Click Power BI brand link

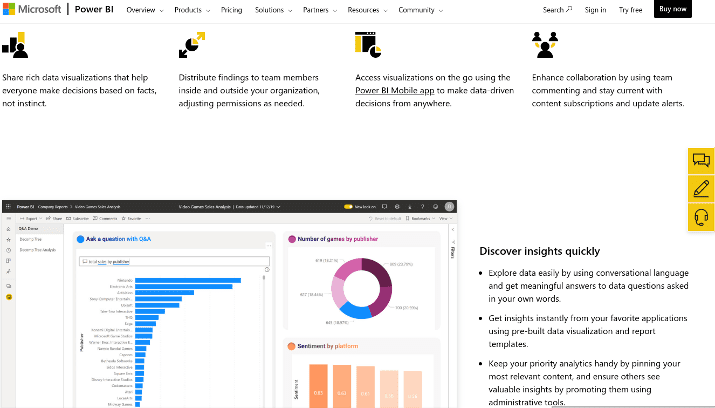coord(94,9)
